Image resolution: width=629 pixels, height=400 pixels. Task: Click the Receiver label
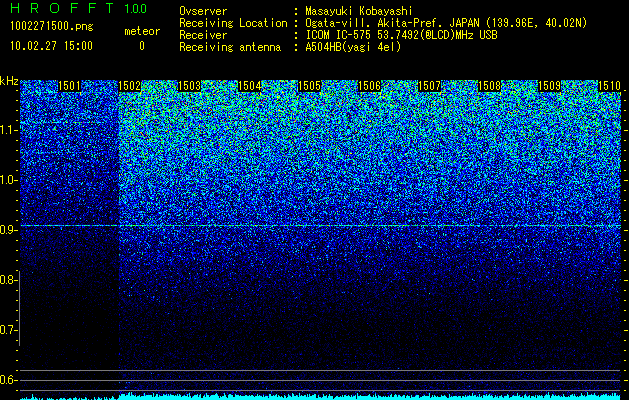(203, 35)
